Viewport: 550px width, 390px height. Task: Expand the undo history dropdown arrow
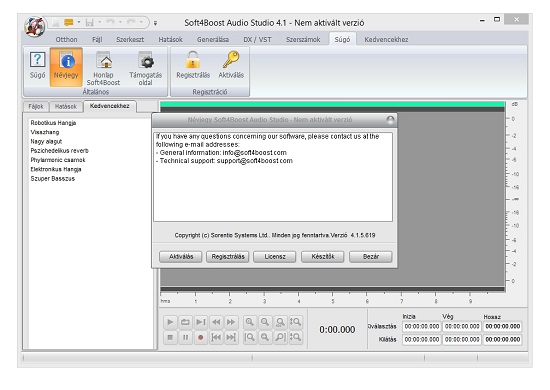point(120,22)
